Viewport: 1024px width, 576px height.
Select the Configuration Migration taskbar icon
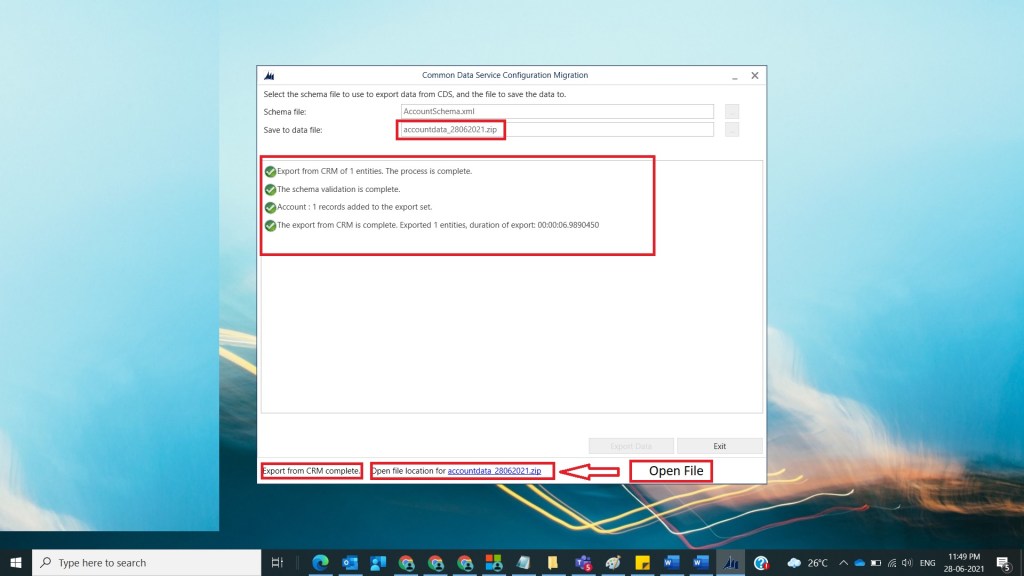[x=731, y=563]
